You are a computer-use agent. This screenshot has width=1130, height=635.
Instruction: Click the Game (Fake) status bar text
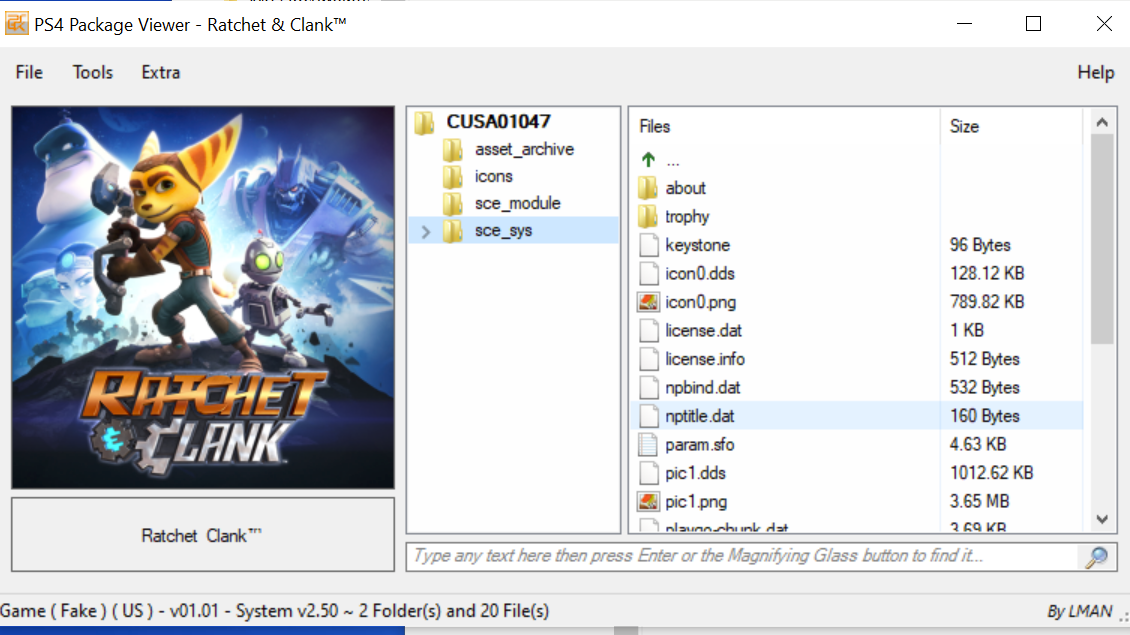[275, 611]
